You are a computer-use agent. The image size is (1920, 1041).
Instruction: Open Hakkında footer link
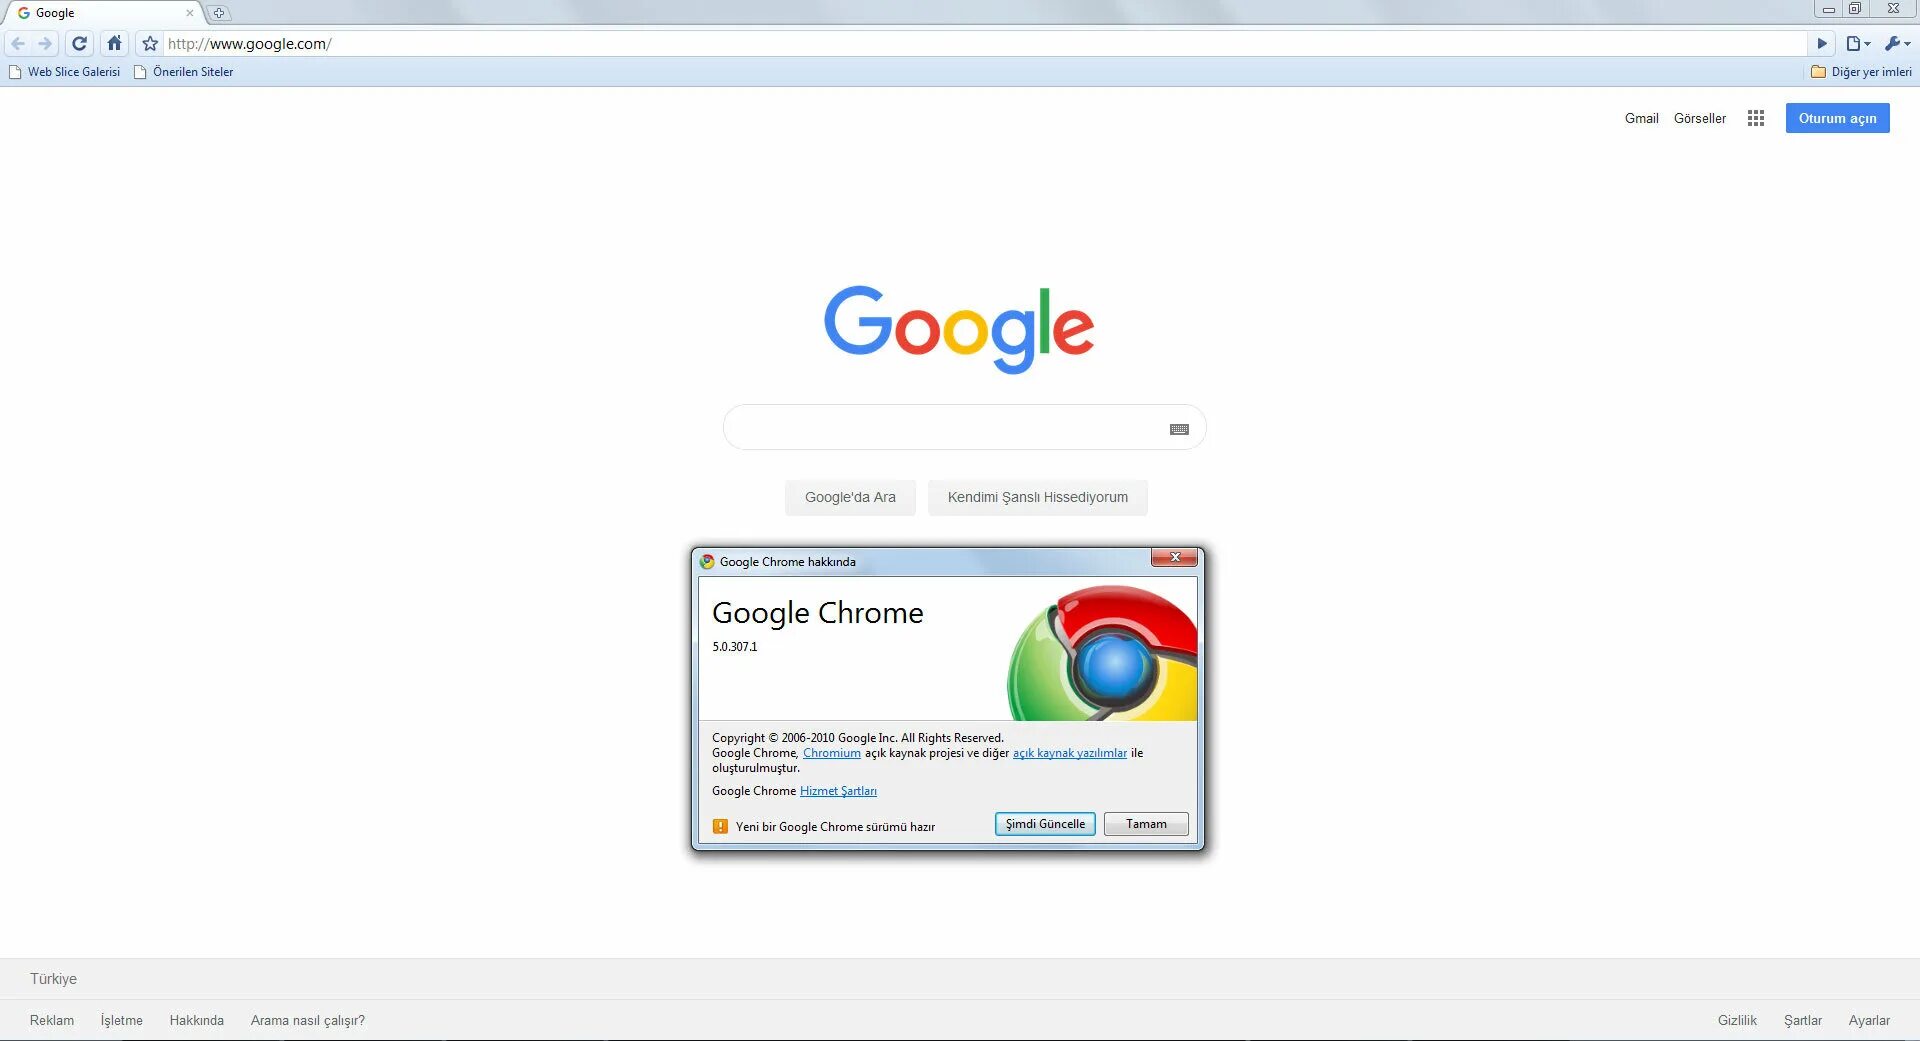196,1020
